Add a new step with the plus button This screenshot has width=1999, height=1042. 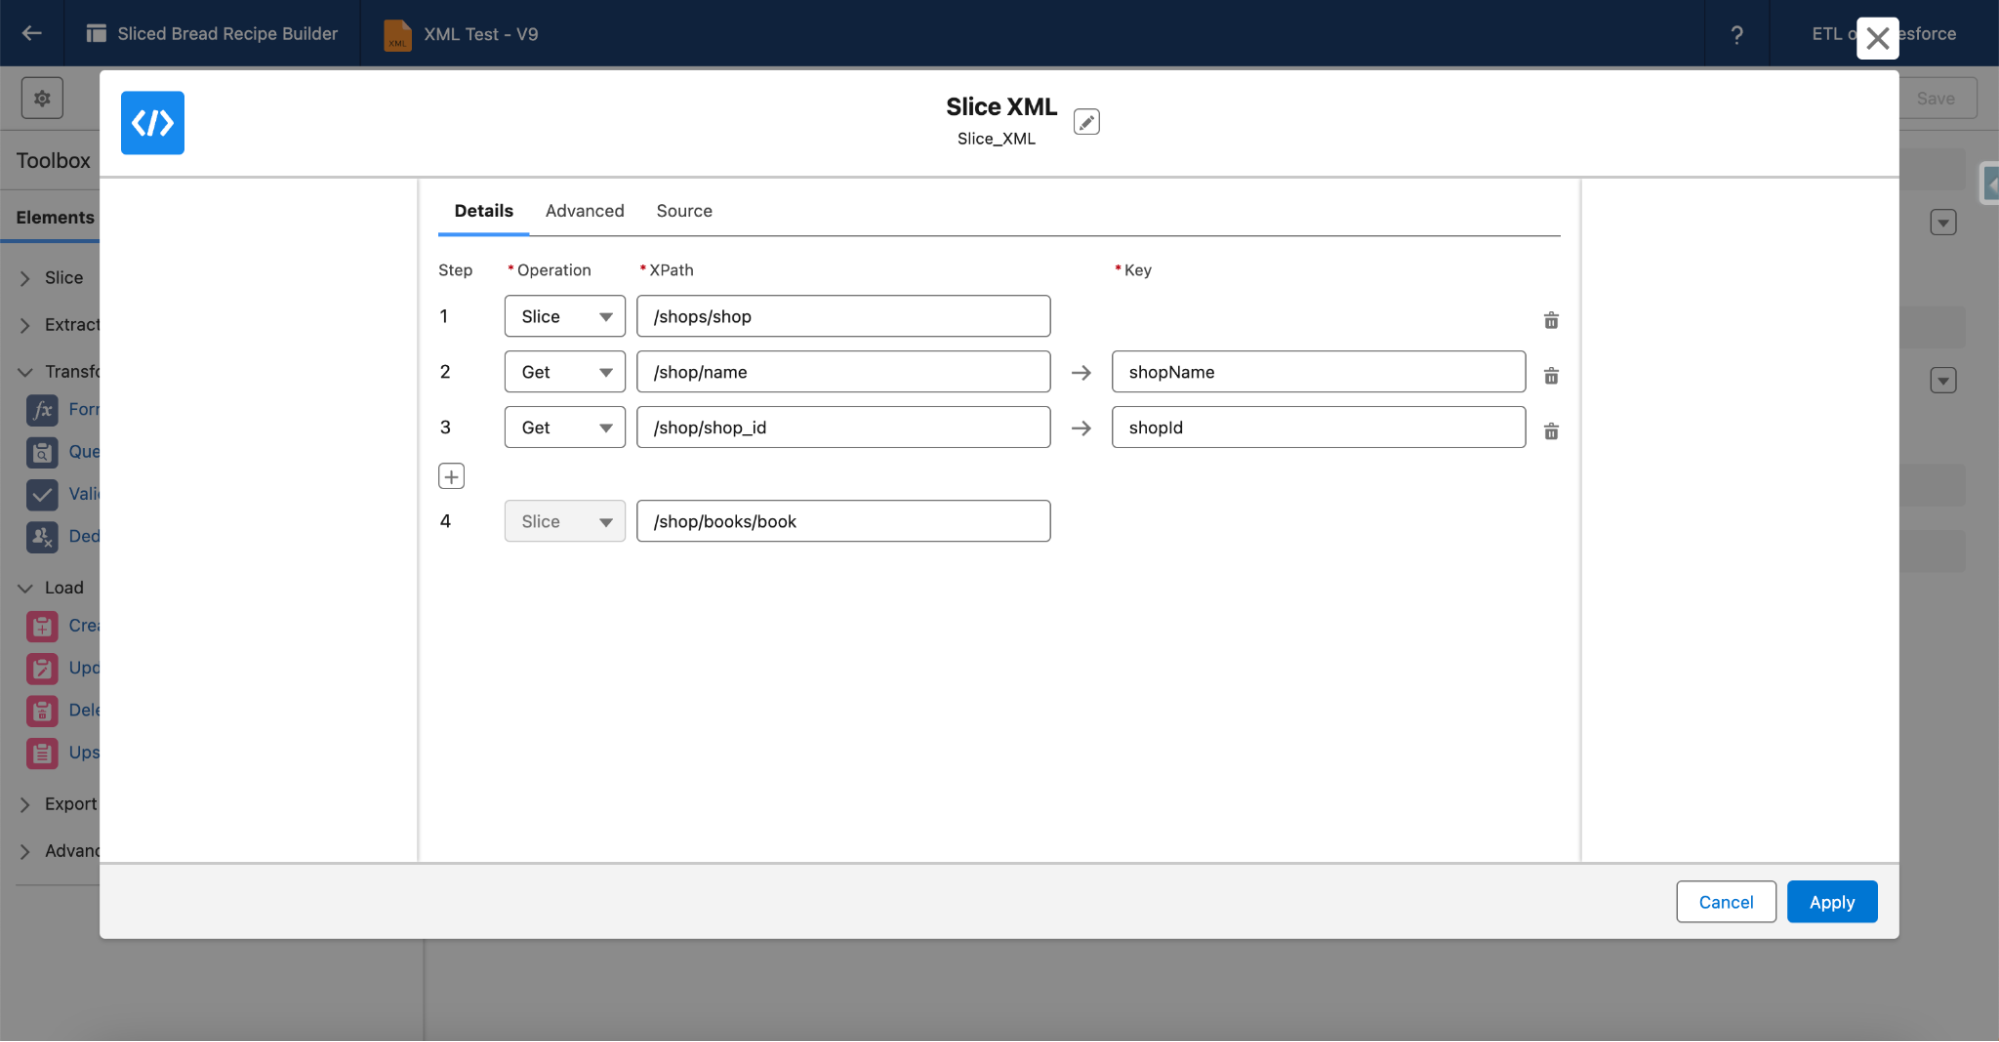(451, 475)
